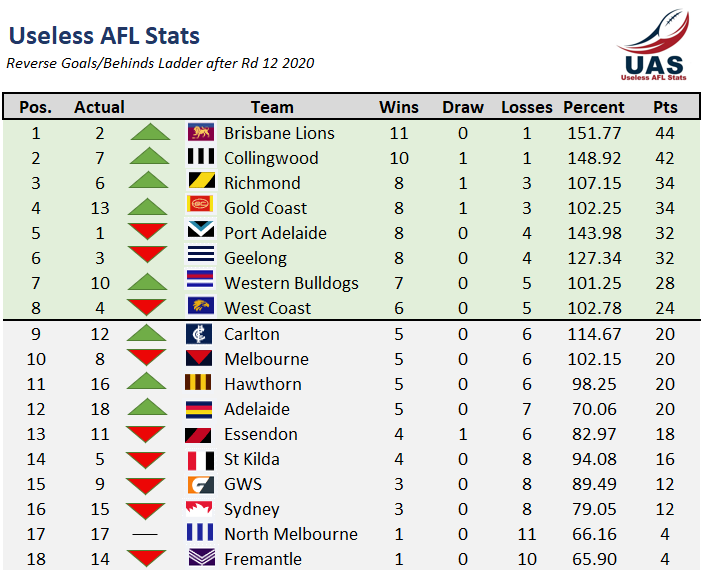Click the Pts column header

[x=665, y=107]
